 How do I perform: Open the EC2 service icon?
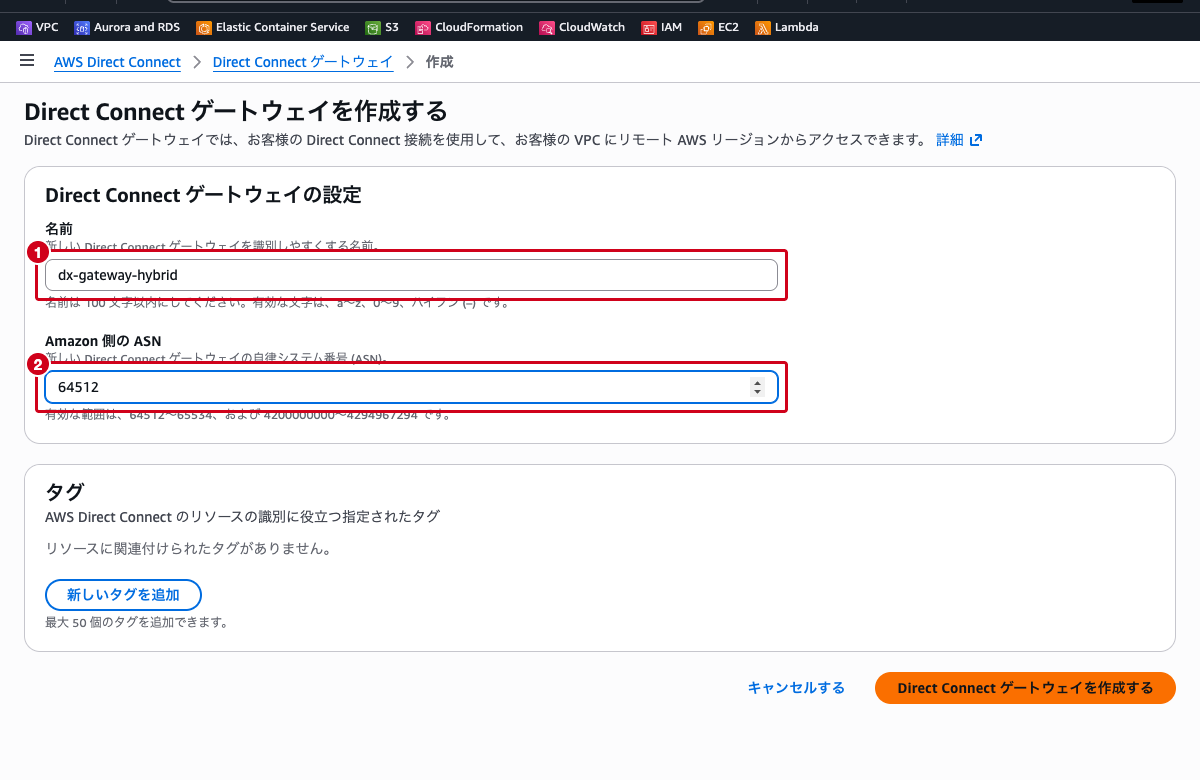(706, 28)
